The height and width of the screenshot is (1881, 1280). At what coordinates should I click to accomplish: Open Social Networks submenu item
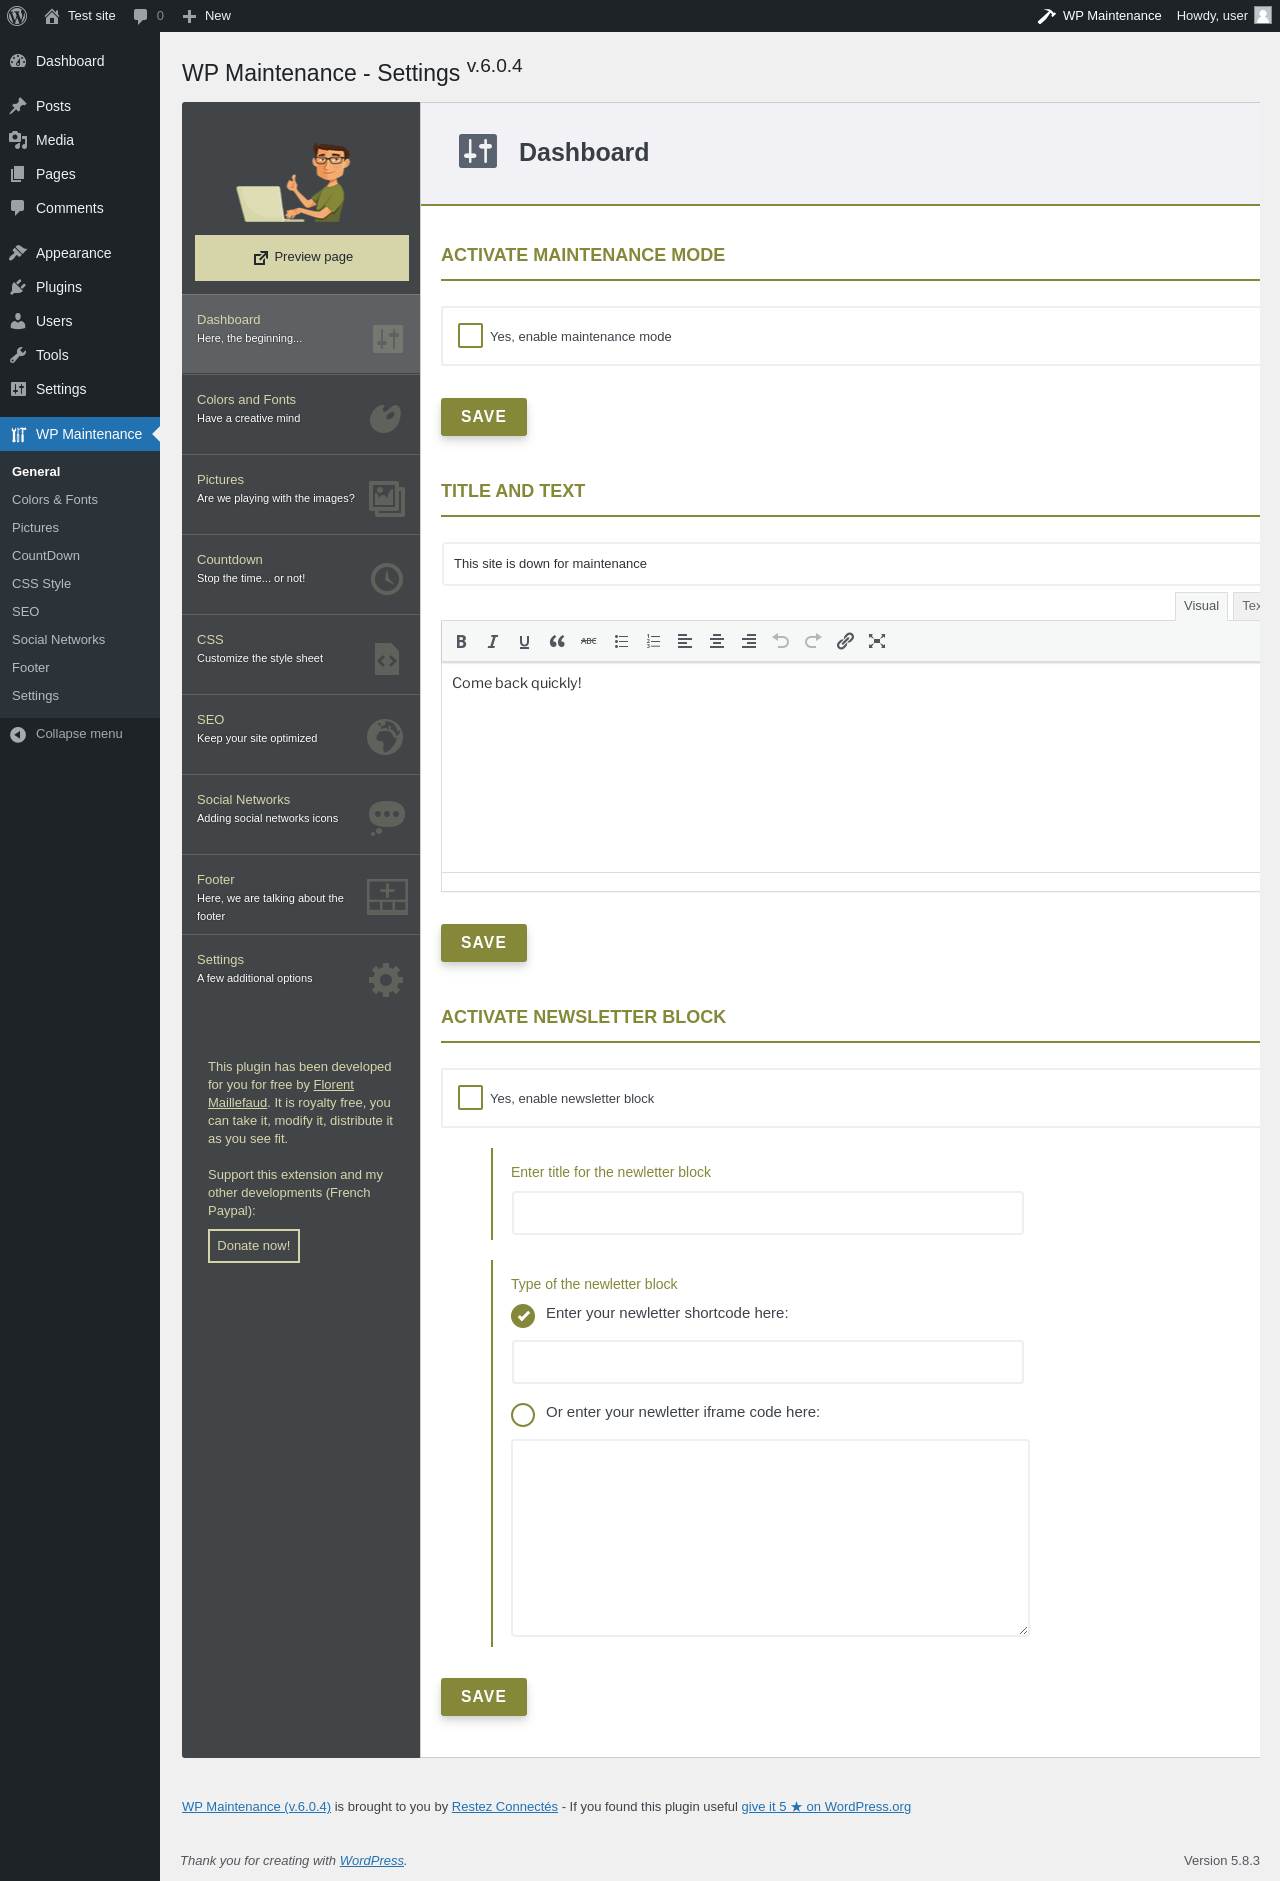(58, 640)
